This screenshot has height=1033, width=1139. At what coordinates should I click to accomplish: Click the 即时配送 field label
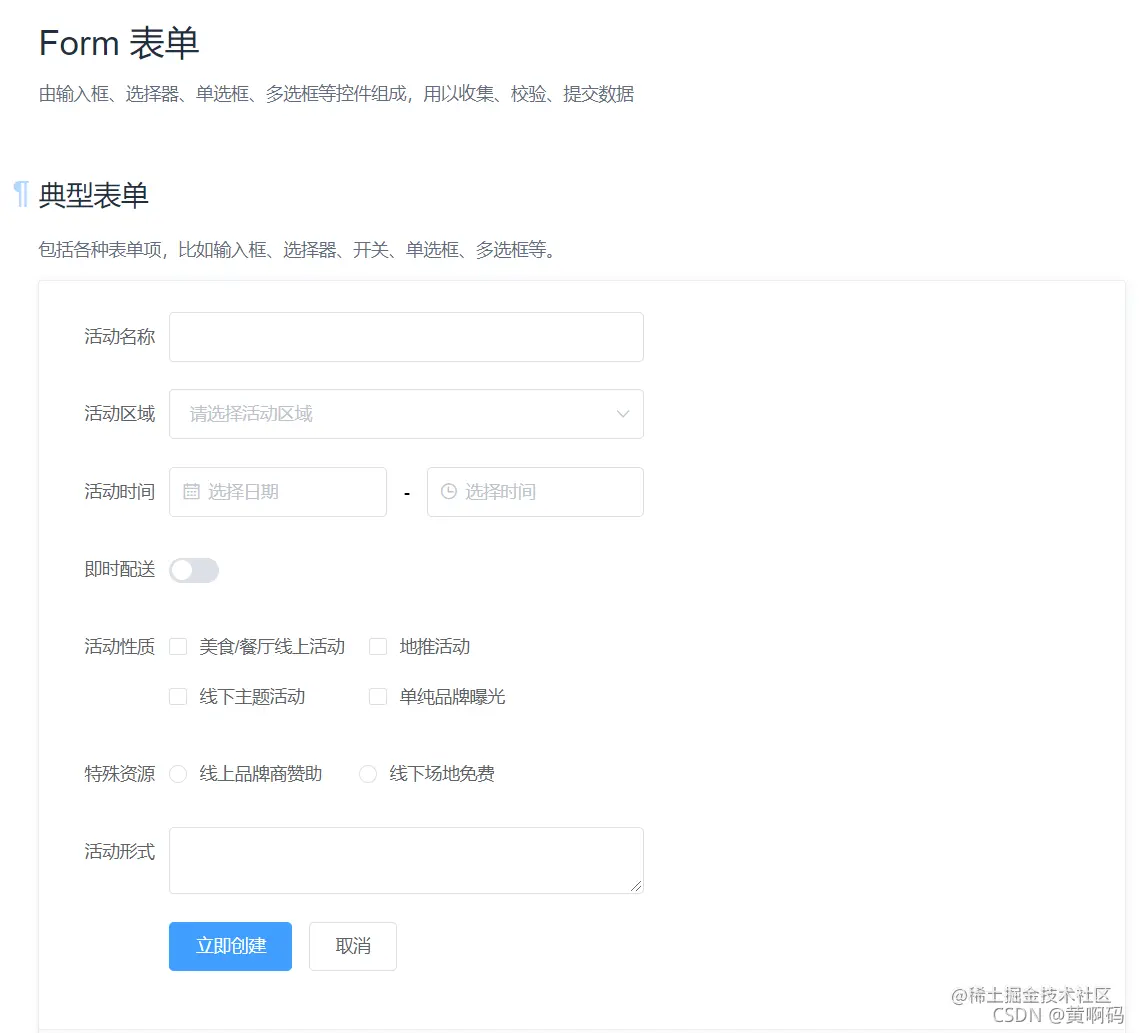pos(120,570)
